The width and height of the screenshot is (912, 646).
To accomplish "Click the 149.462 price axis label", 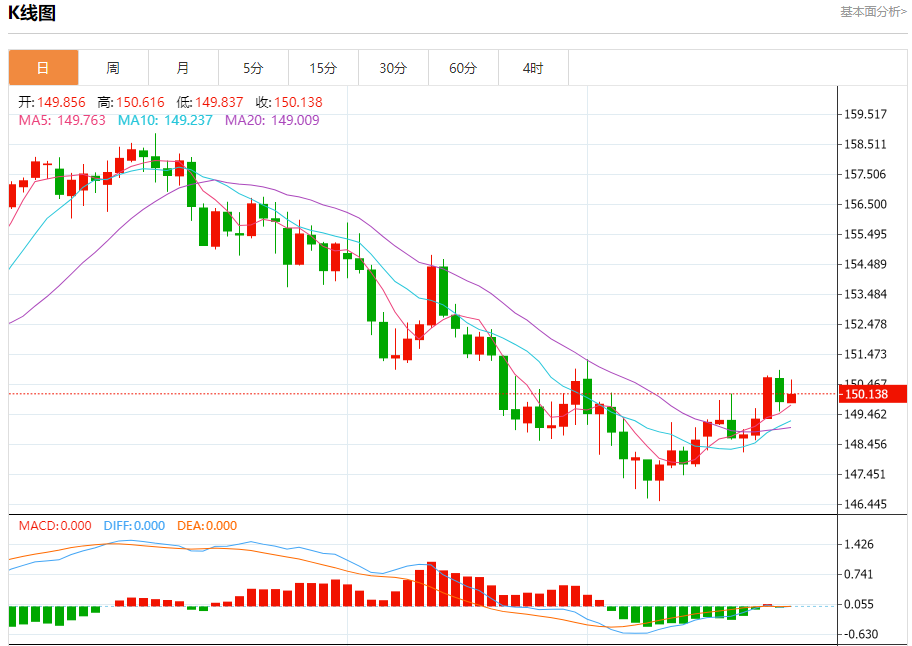I will point(865,414).
